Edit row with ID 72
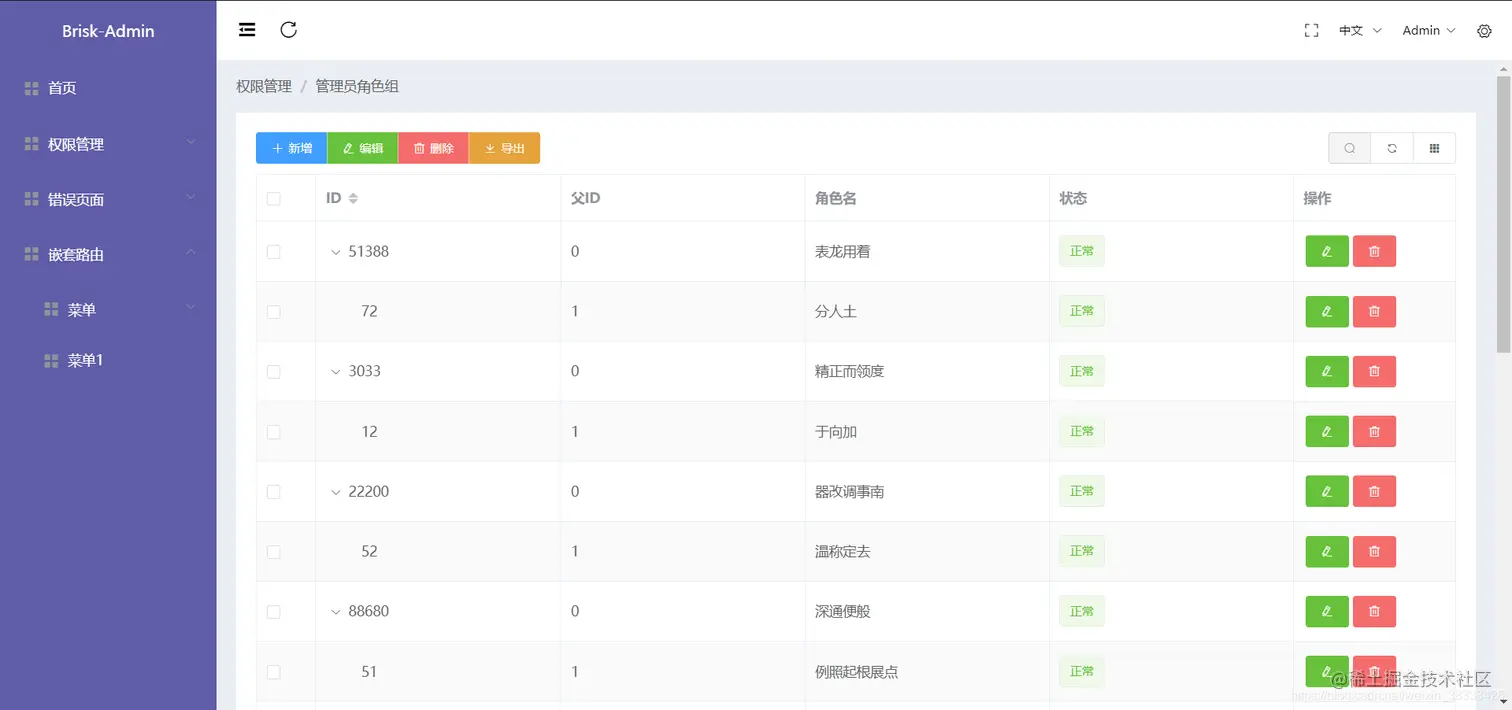Viewport: 1512px width, 710px height. [1327, 312]
